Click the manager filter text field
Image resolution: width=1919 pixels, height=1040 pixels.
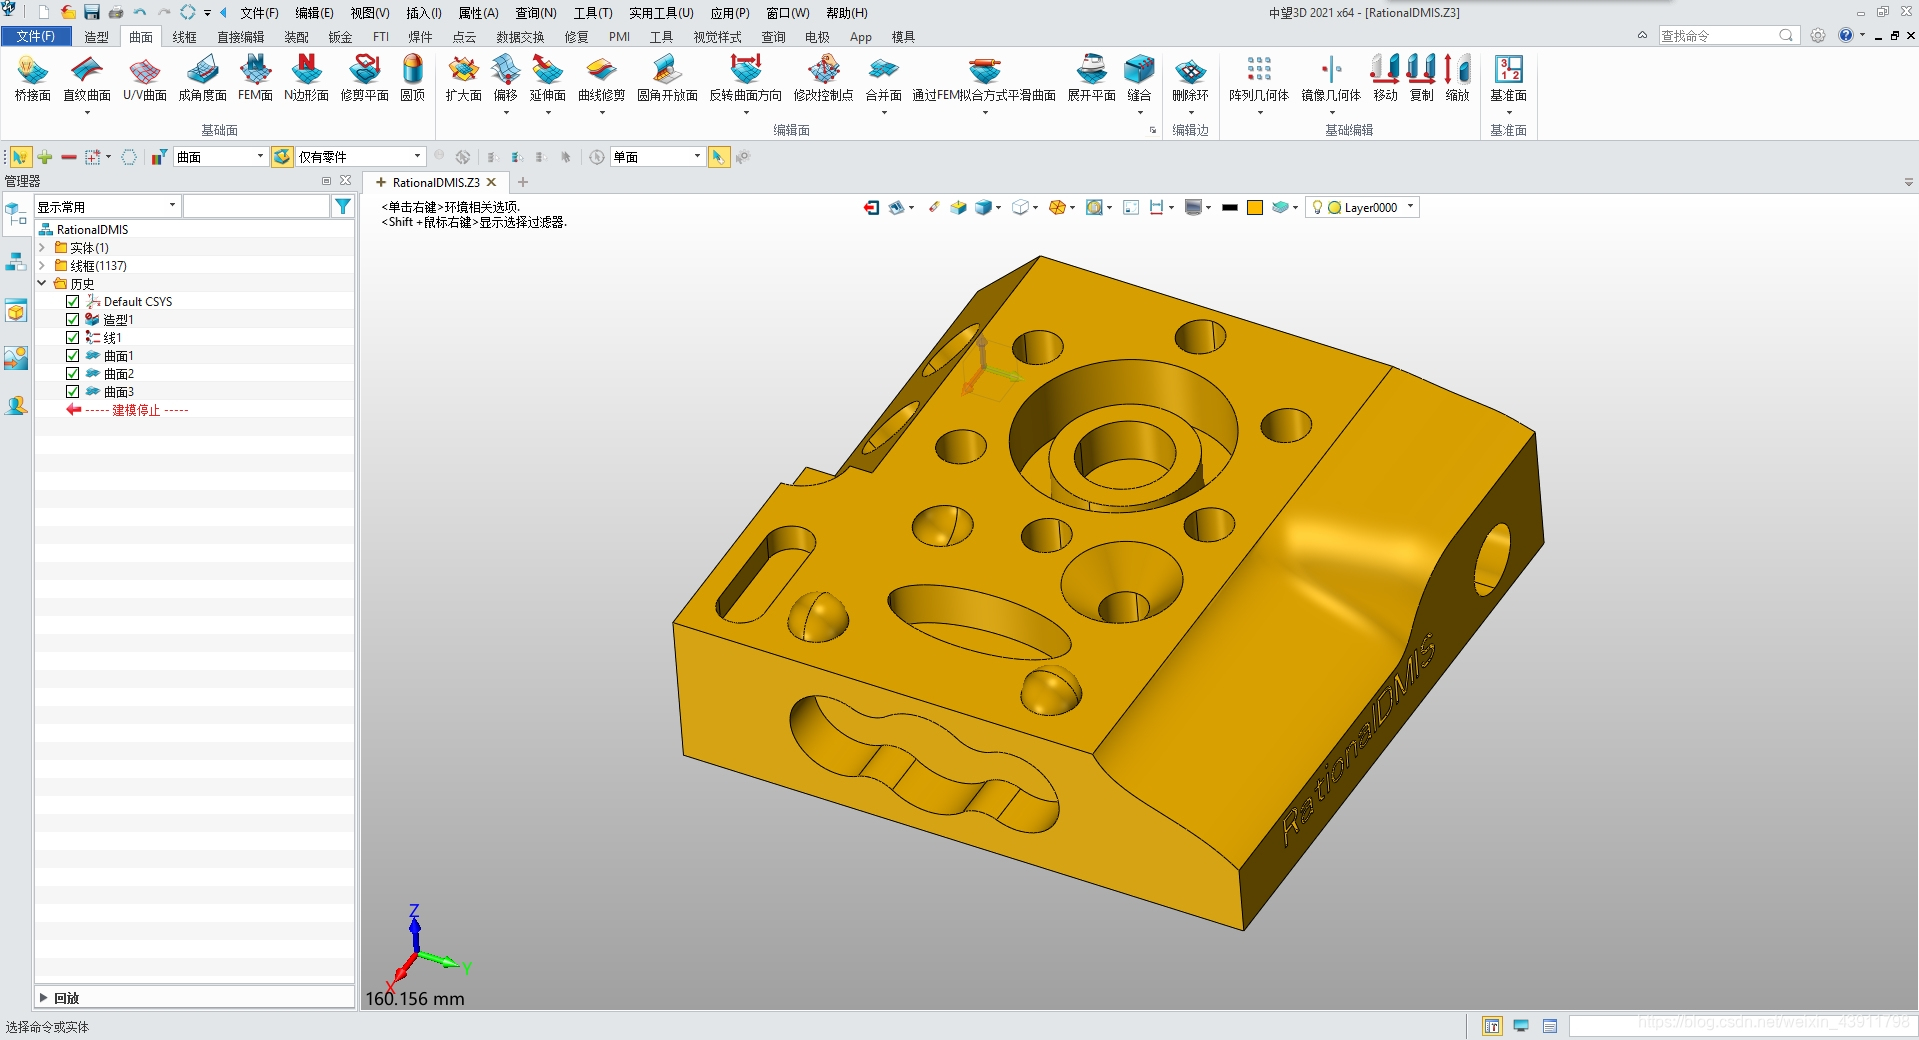pos(256,206)
